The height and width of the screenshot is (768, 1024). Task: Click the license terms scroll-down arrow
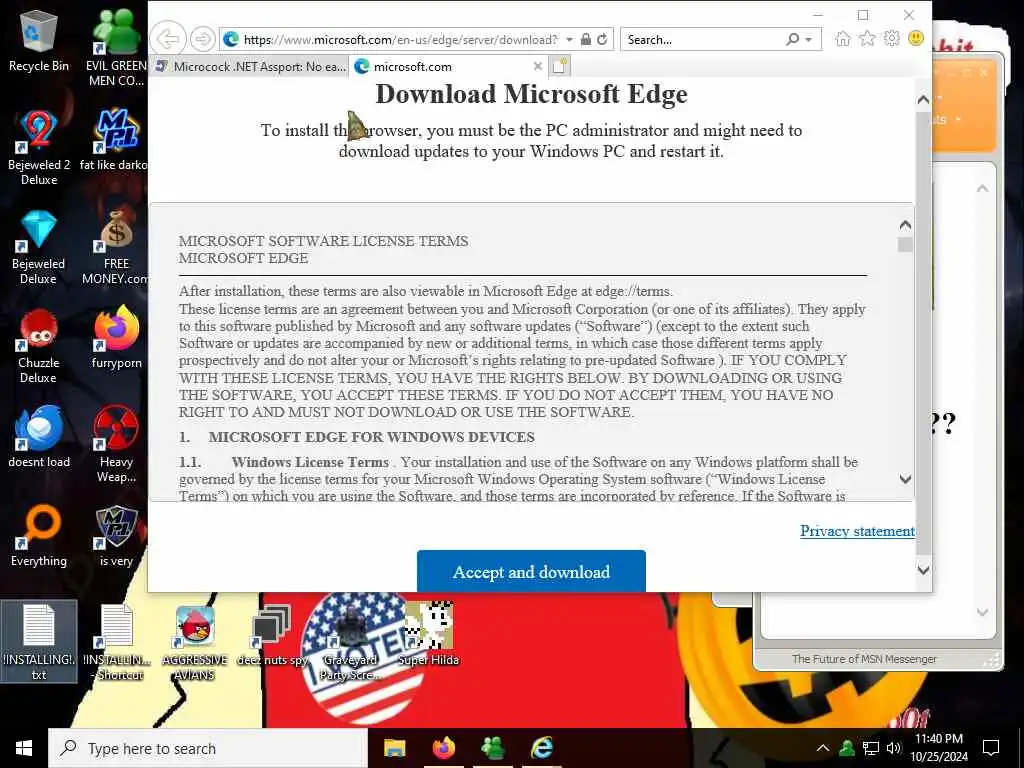[905, 479]
